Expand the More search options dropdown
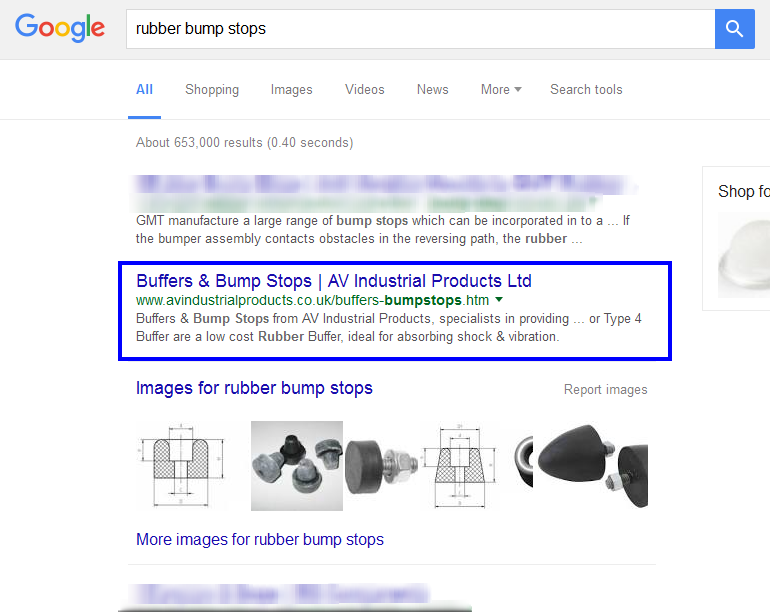Screen dimensions: 770x612 pos(501,89)
